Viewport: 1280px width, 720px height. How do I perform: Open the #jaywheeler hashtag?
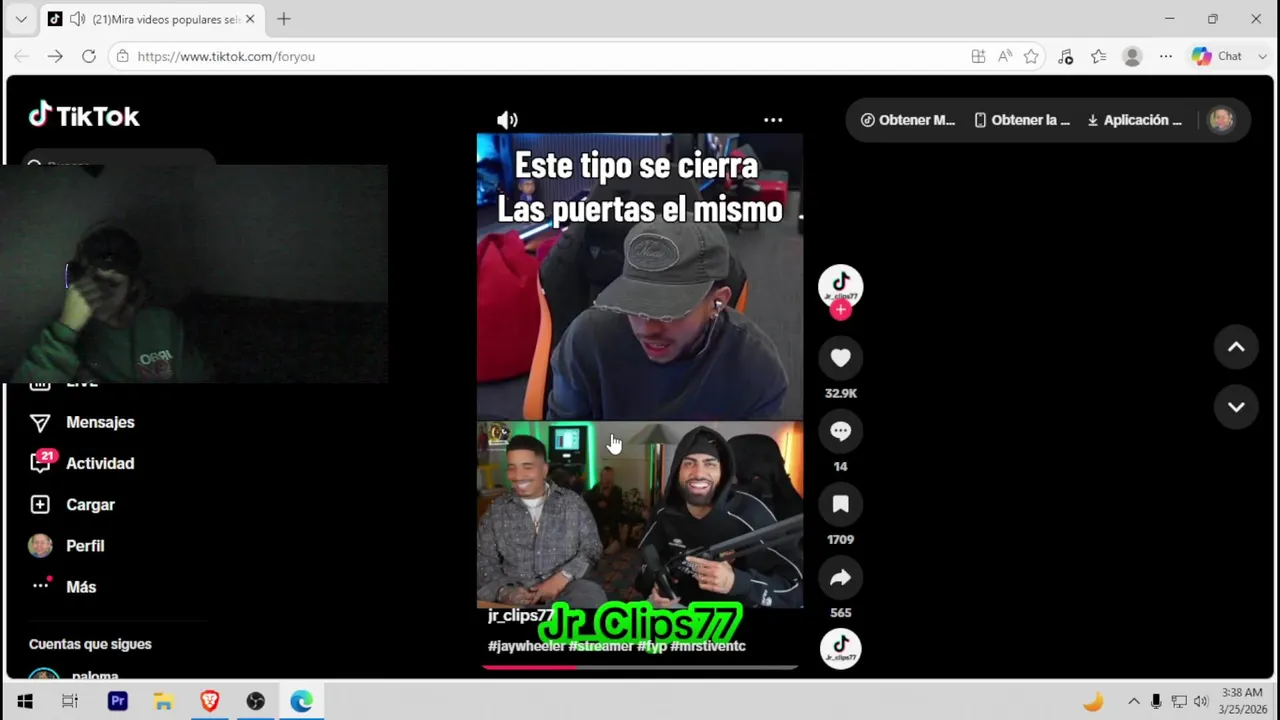(526, 646)
